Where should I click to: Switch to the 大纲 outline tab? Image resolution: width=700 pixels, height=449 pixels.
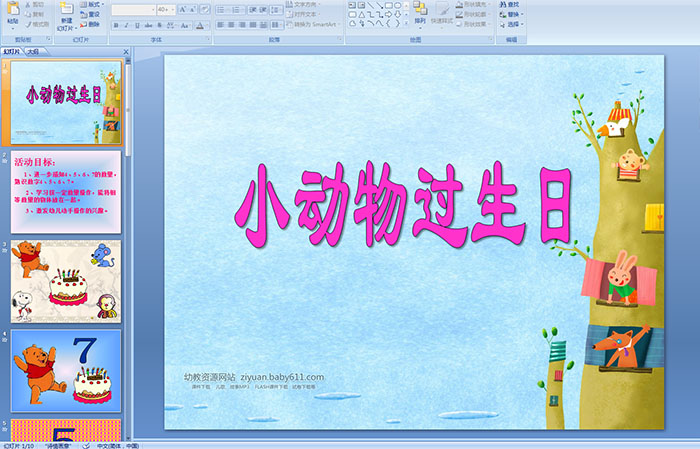33,52
